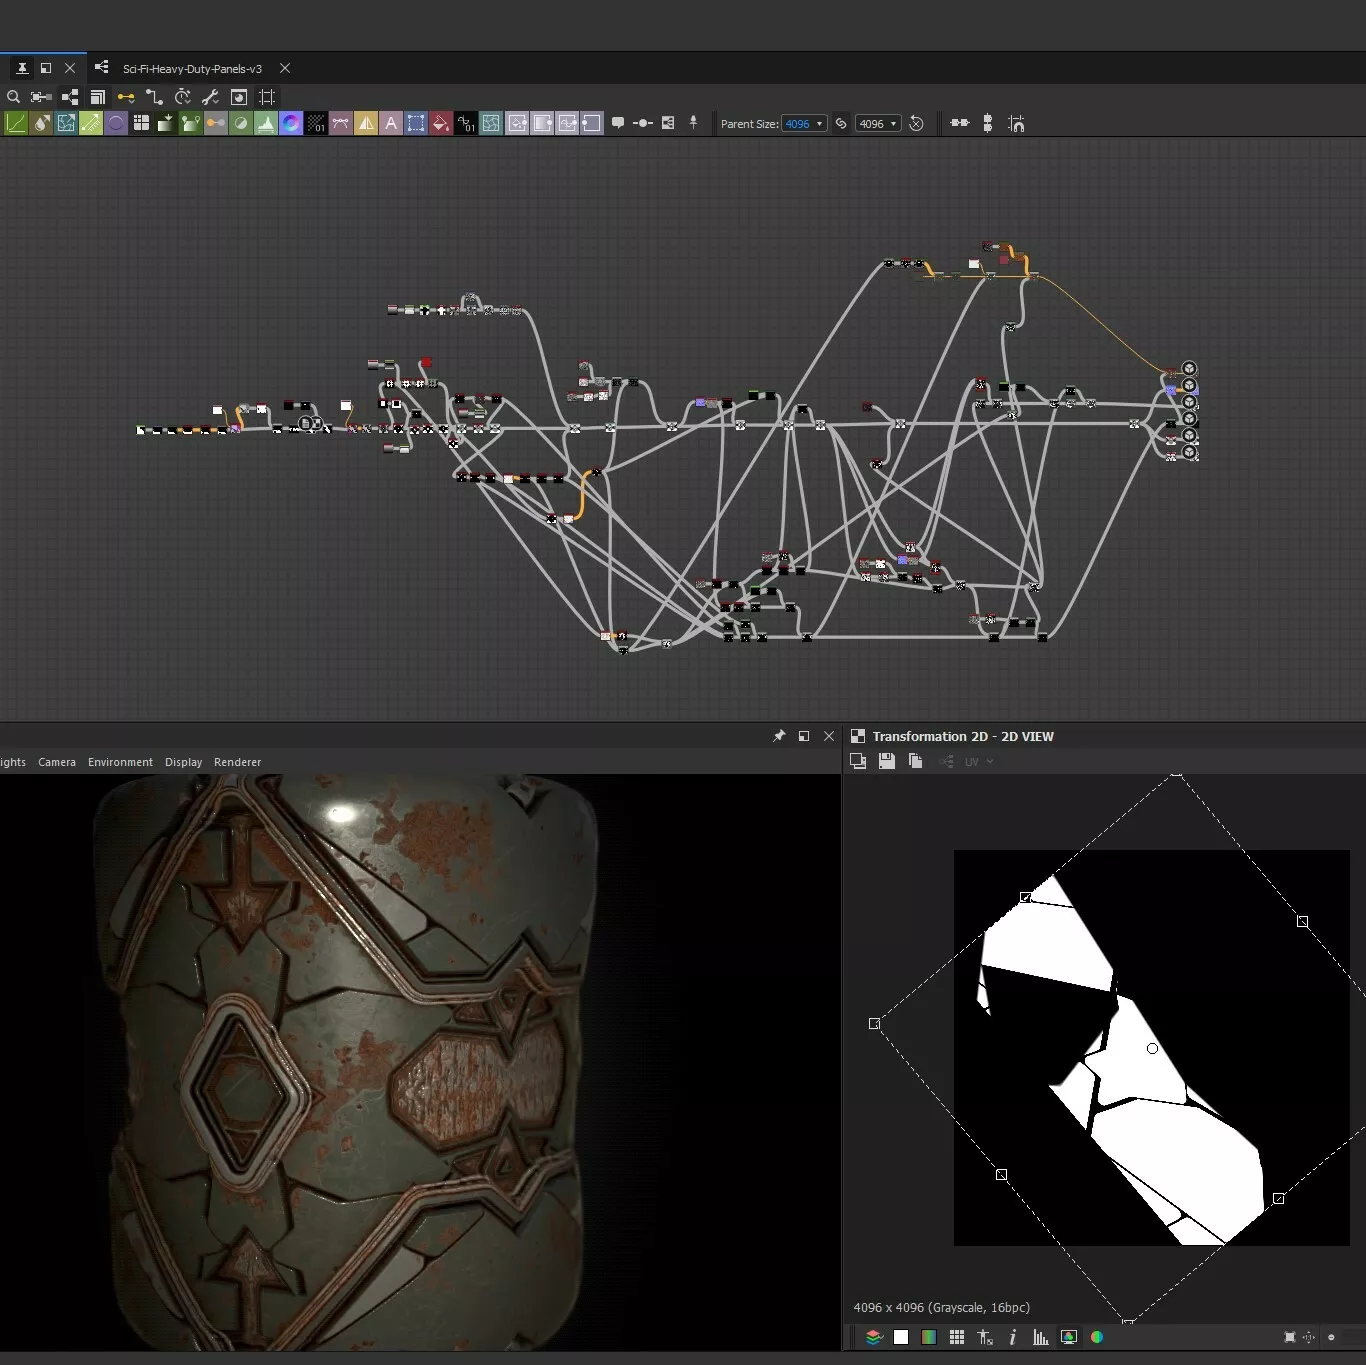Toggle the linked parent size ratio lock
This screenshot has height=1365, width=1366.
click(841, 124)
